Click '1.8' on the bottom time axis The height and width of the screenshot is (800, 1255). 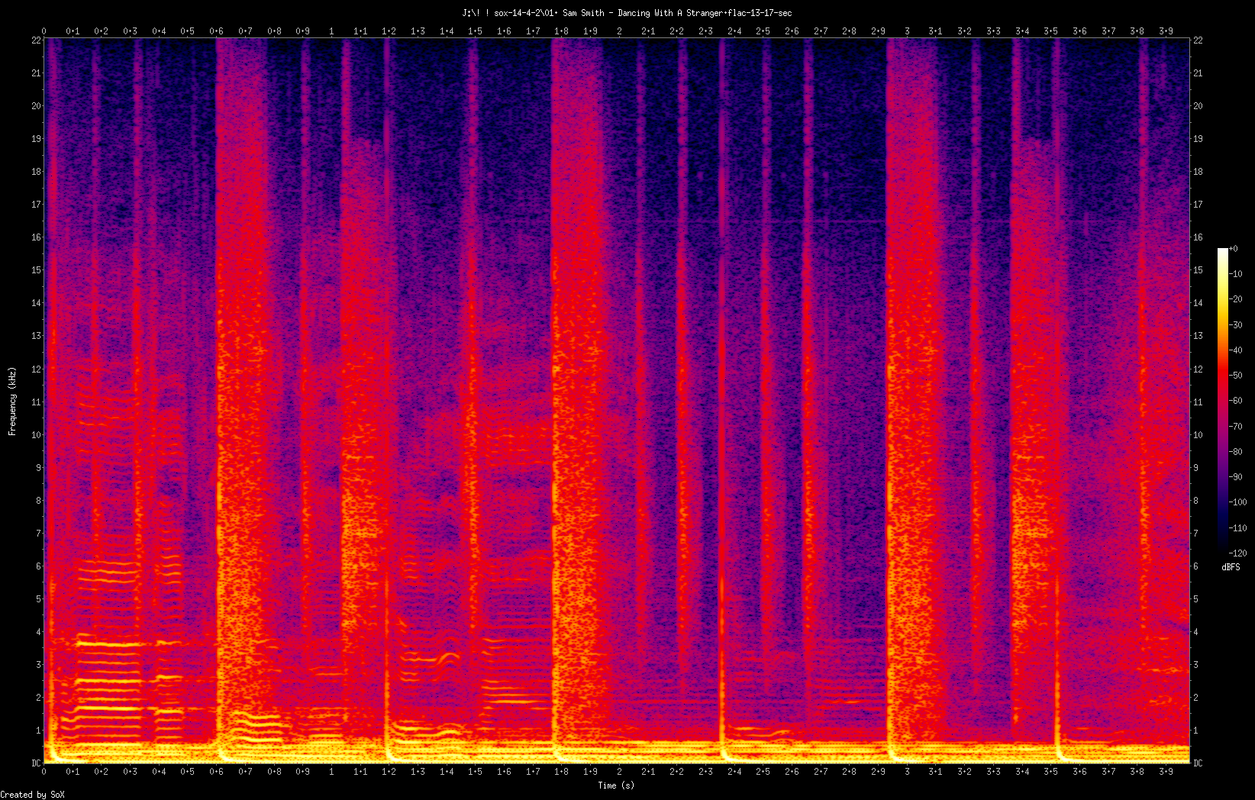[x=561, y=773]
